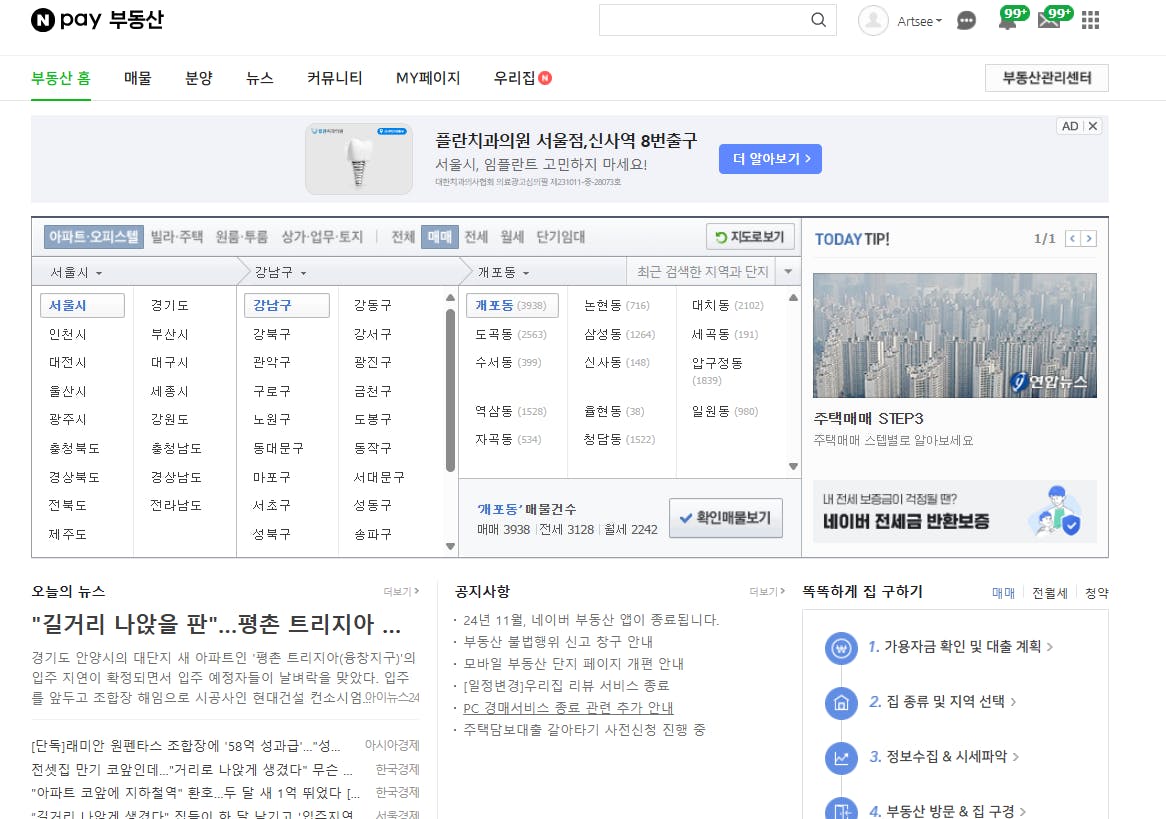Open 더보기 link for 공지사항
Image resolution: width=1166 pixels, height=819 pixels.
tap(767, 591)
